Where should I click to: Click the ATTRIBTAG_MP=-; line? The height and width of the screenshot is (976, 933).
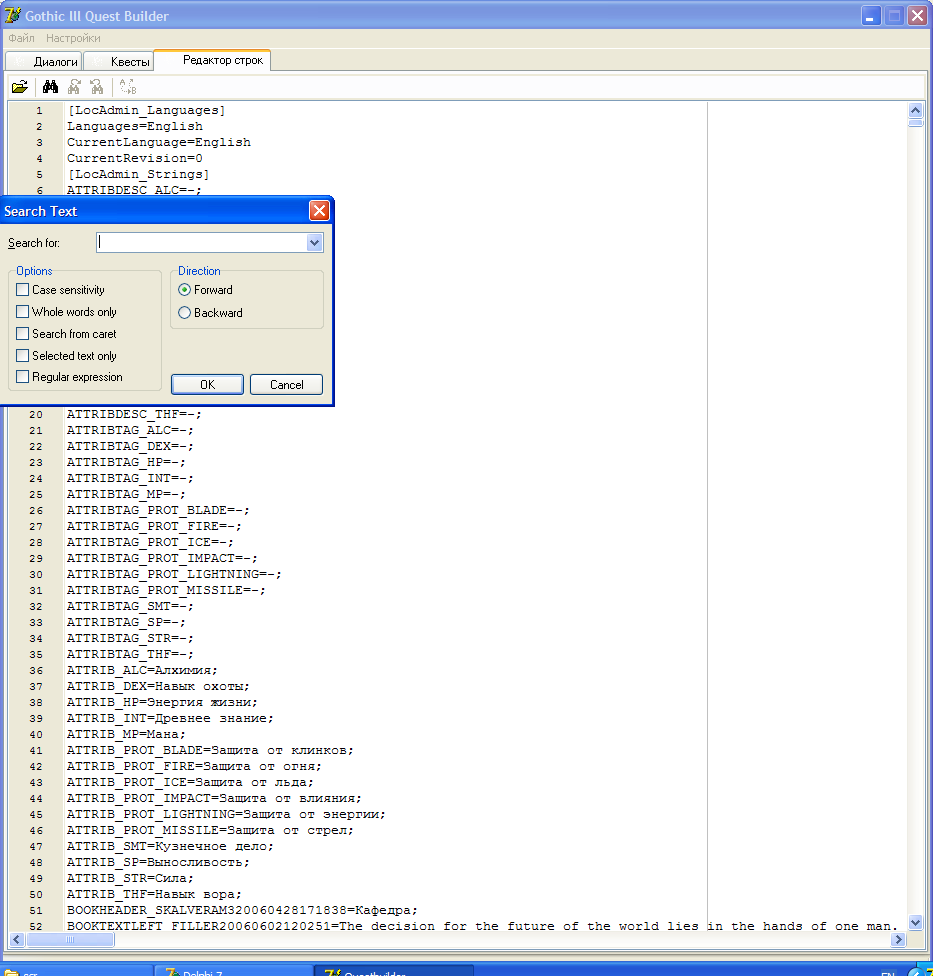pos(126,494)
